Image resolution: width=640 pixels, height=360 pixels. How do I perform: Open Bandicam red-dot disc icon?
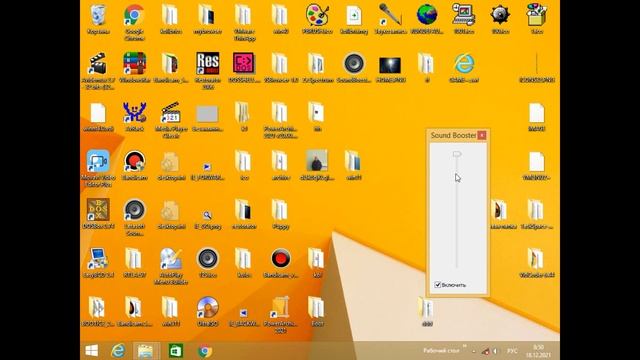pos(134,161)
